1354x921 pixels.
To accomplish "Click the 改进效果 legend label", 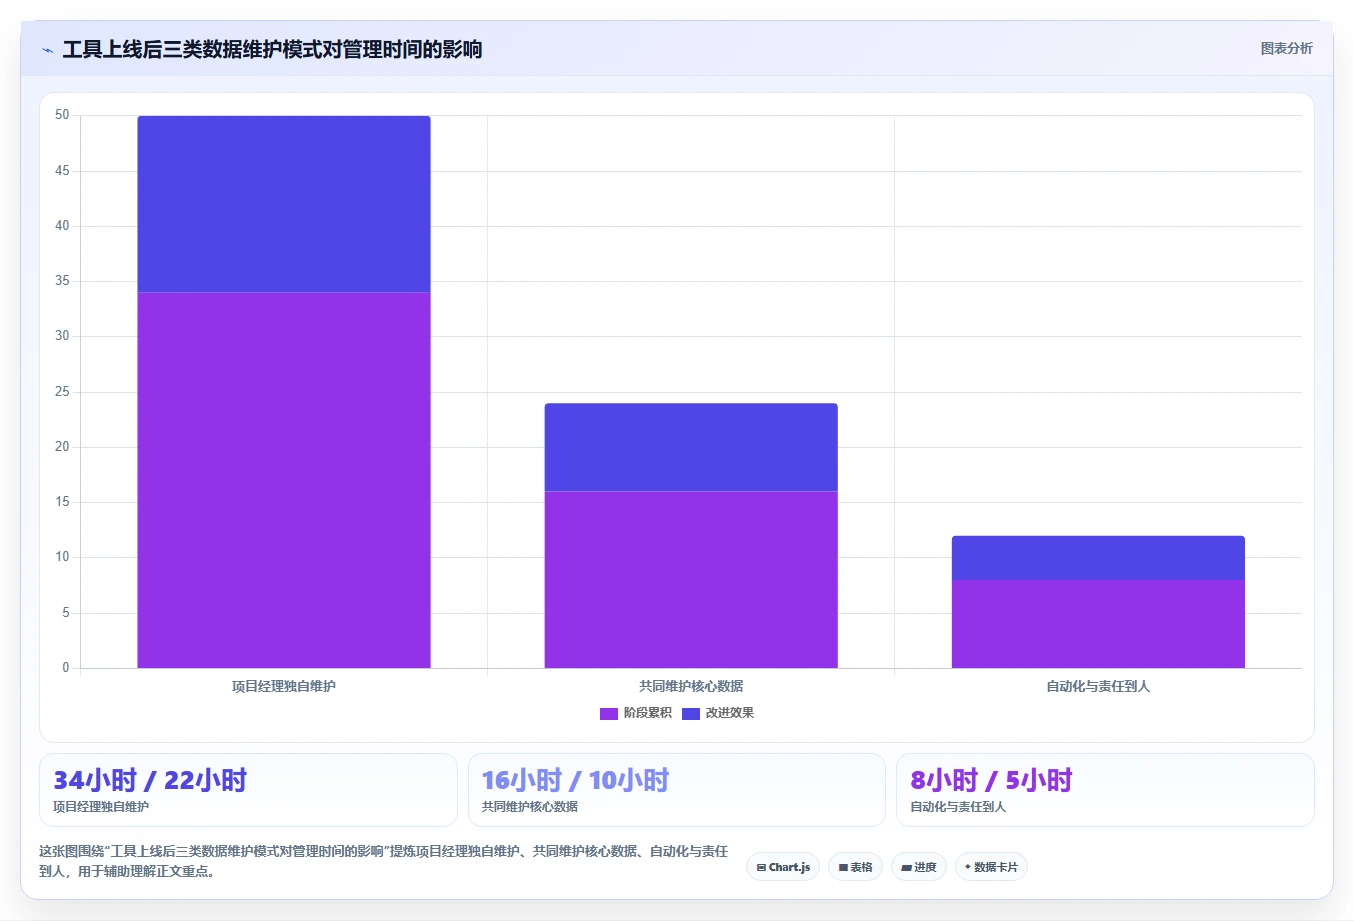I will pos(729,713).
